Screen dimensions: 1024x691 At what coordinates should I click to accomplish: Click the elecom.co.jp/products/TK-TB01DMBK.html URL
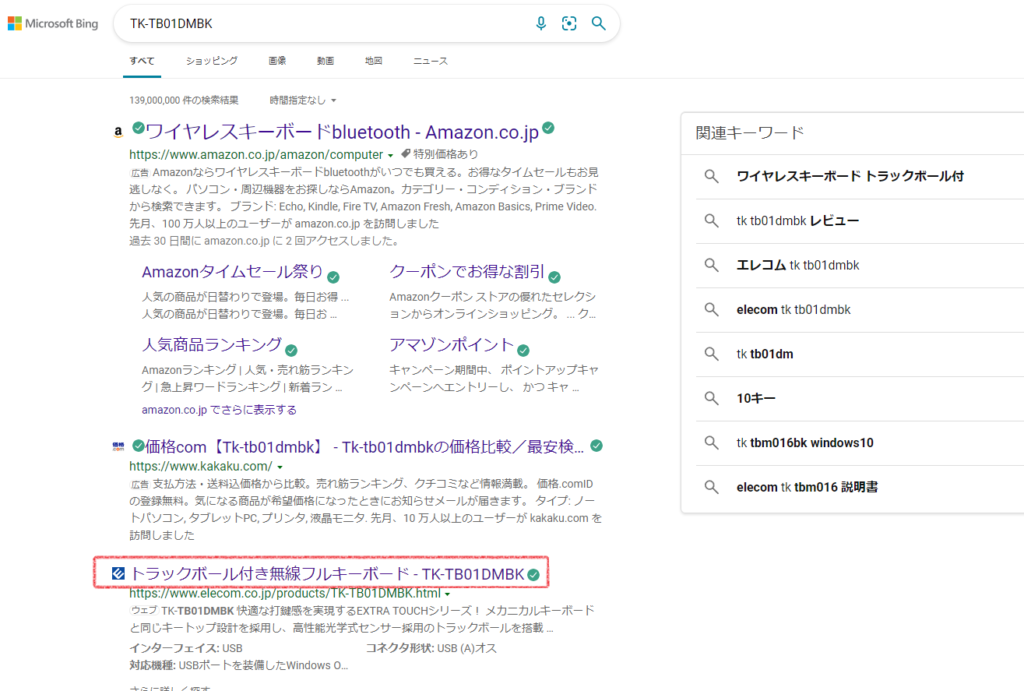click(285, 594)
